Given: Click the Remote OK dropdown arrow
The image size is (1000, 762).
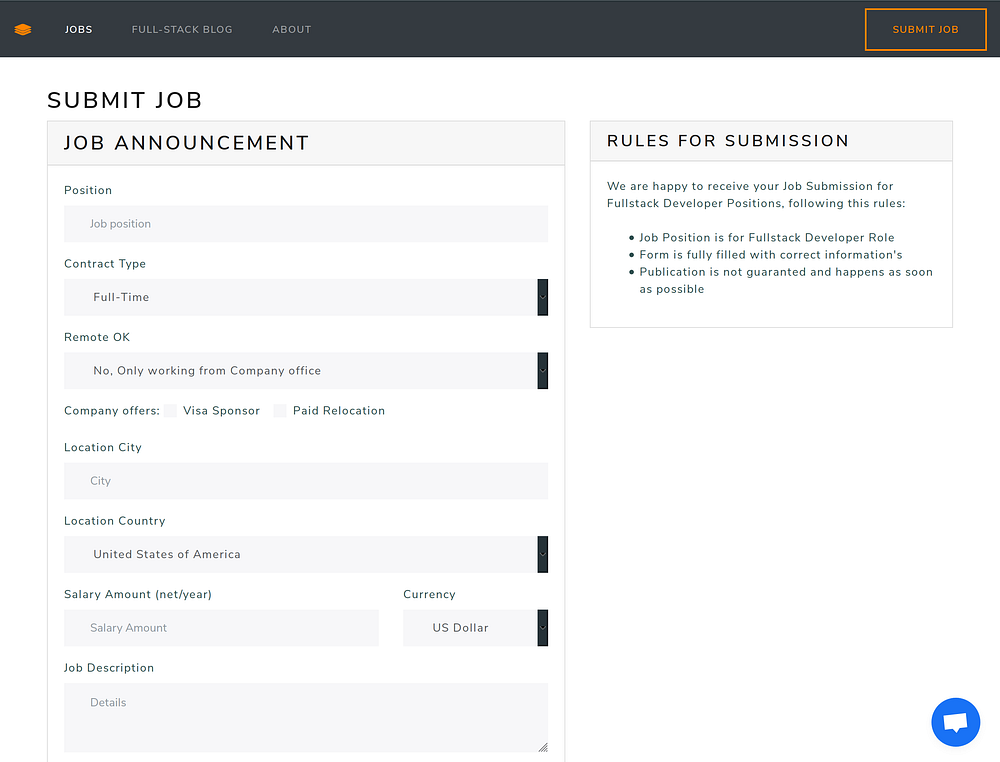Looking at the screenshot, I should pyautogui.click(x=543, y=370).
